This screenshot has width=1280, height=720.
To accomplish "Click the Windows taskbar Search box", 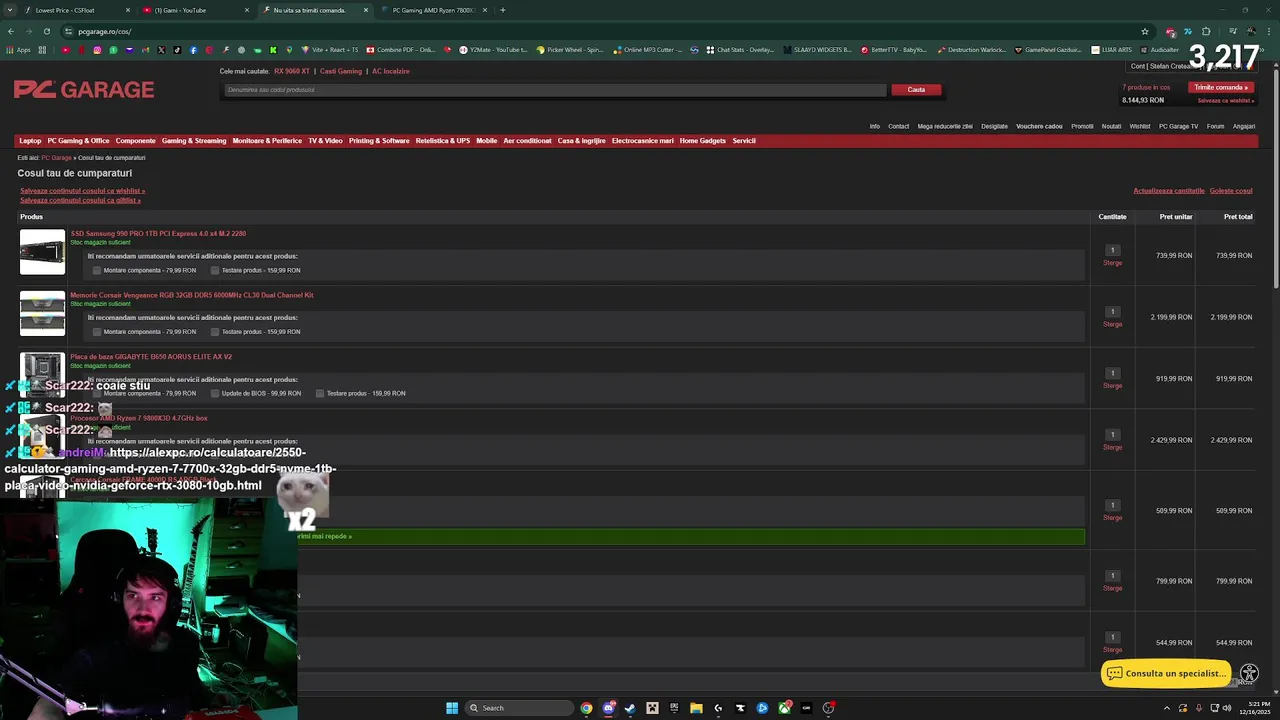I will click(520, 708).
